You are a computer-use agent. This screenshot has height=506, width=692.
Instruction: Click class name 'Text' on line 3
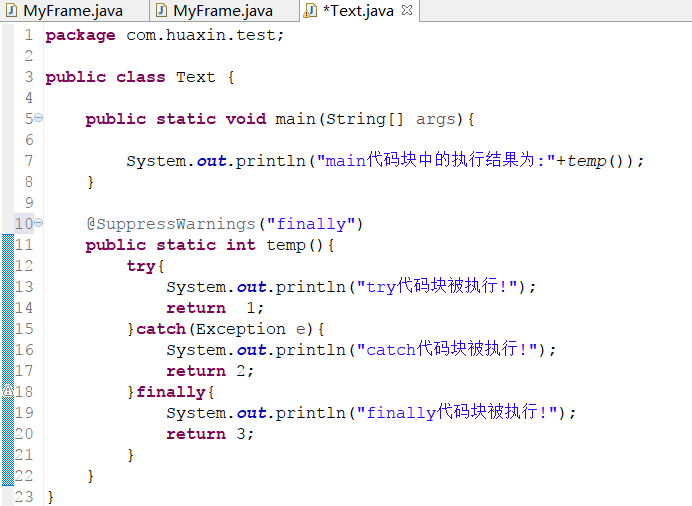click(196, 77)
